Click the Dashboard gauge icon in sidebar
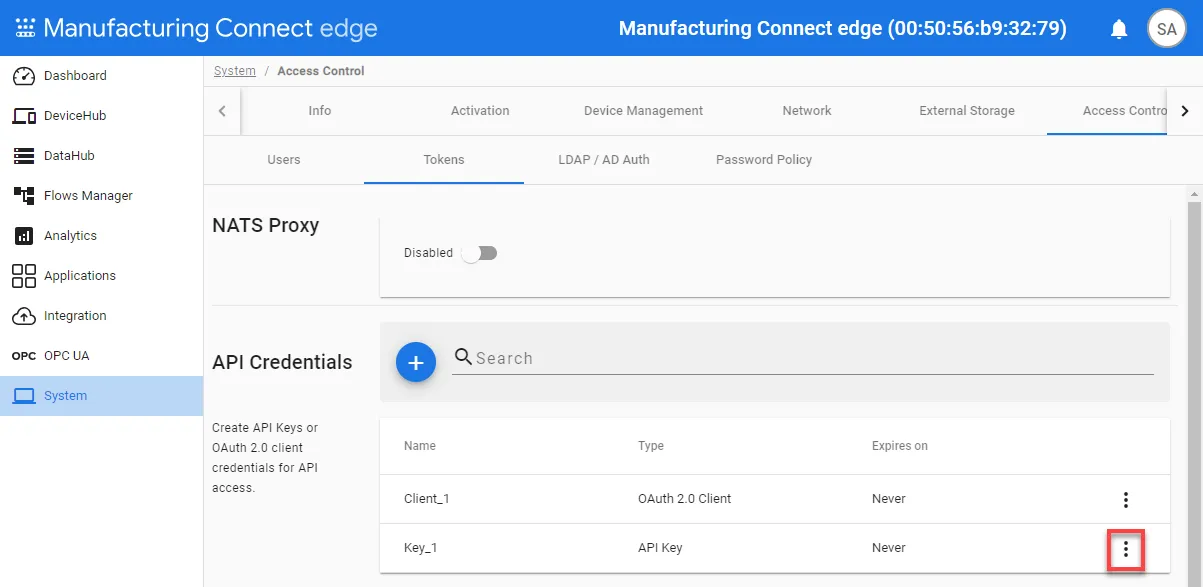 tap(24, 76)
